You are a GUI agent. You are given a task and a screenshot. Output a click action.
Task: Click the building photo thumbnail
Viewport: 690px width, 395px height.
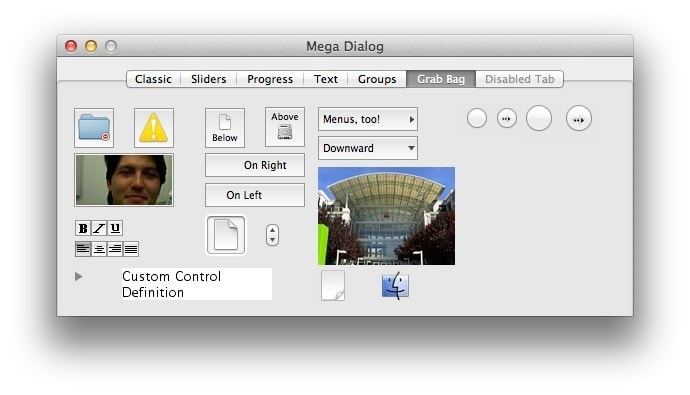pos(386,216)
